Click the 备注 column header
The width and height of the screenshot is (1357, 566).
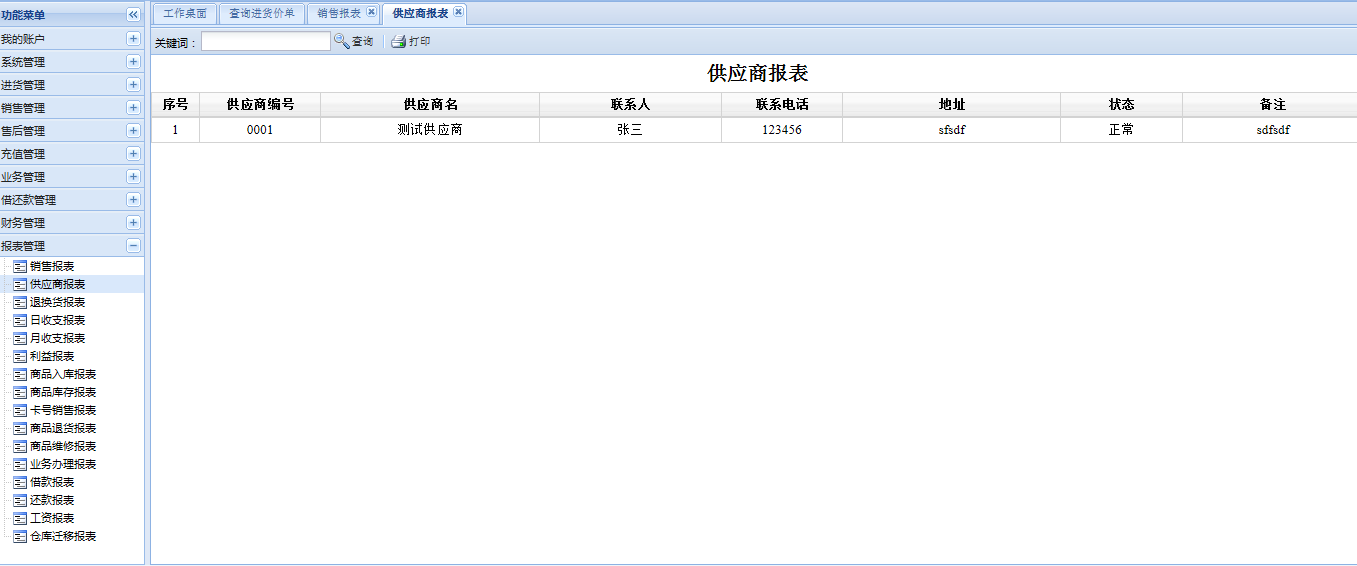pyautogui.click(x=1272, y=105)
